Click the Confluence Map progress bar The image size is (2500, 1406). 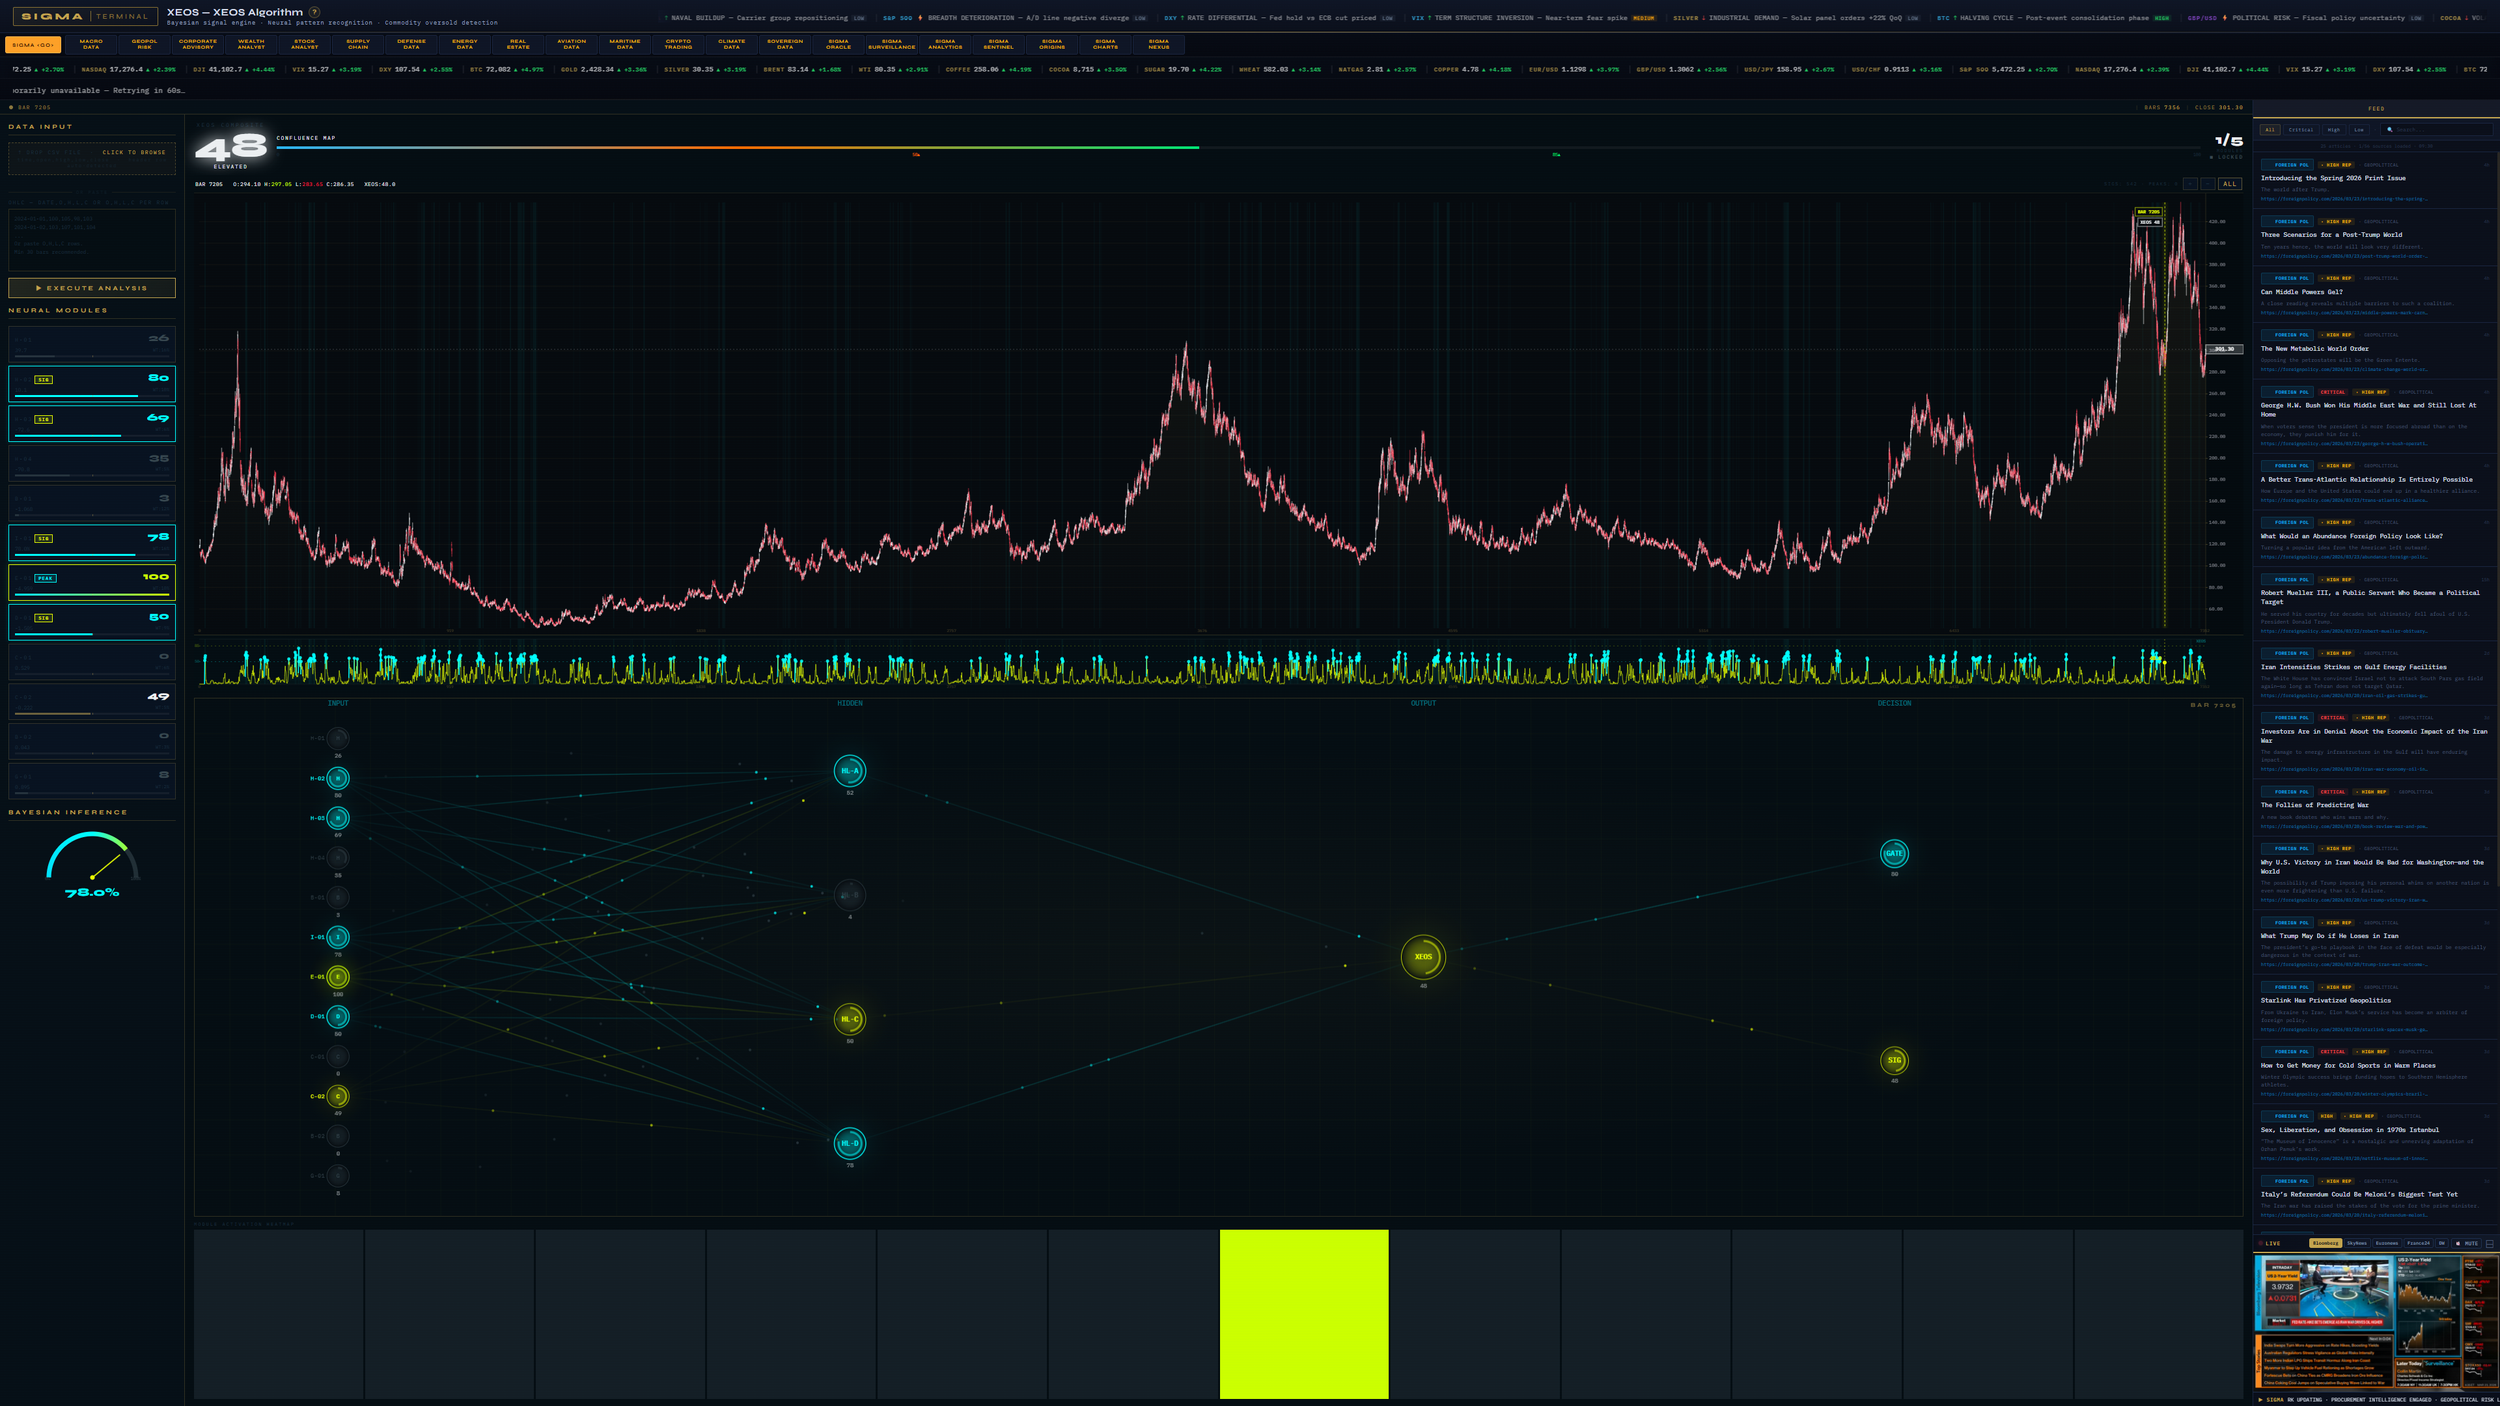(x=737, y=147)
